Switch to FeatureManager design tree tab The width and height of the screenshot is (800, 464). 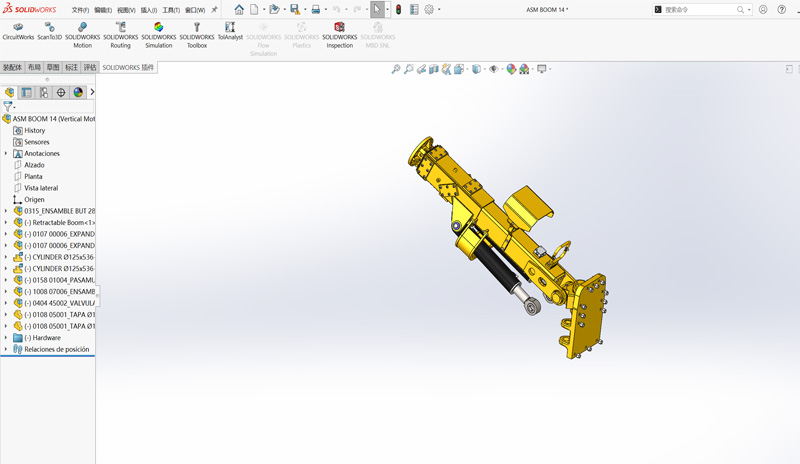tap(9, 92)
